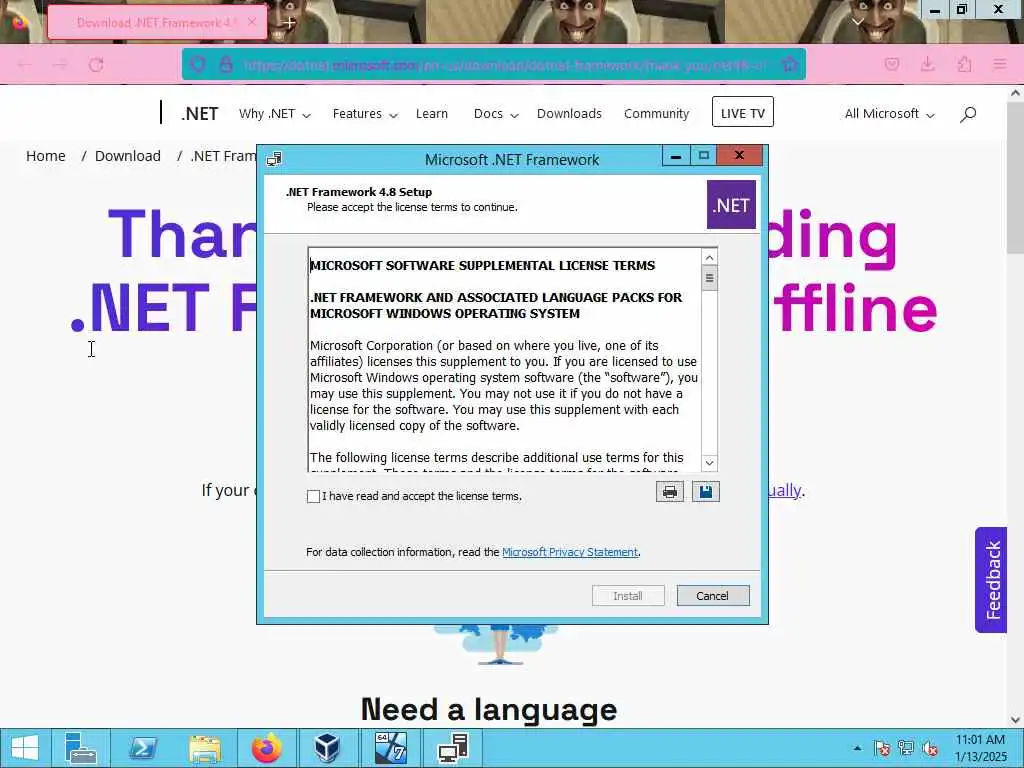Viewport: 1024px width, 768px height.
Task: Open the Firefox extensions icon
Action: [964, 64]
